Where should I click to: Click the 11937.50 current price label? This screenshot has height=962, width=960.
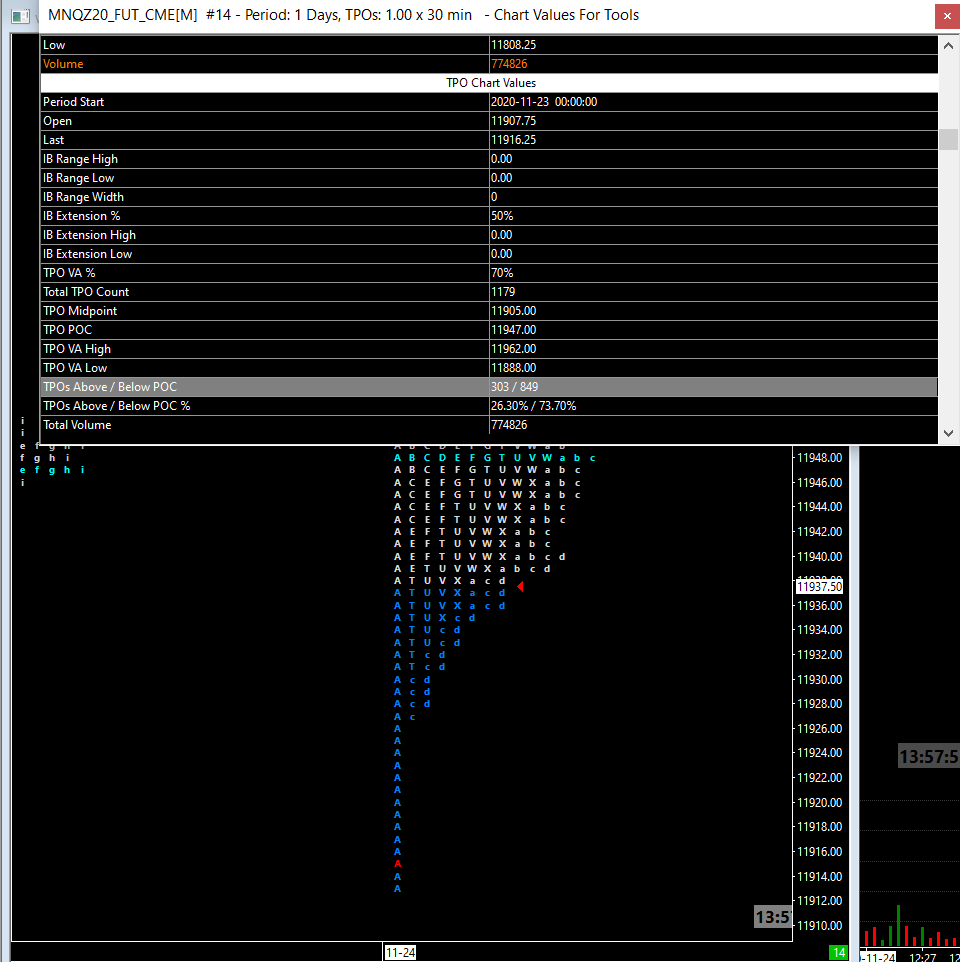[x=819, y=587]
